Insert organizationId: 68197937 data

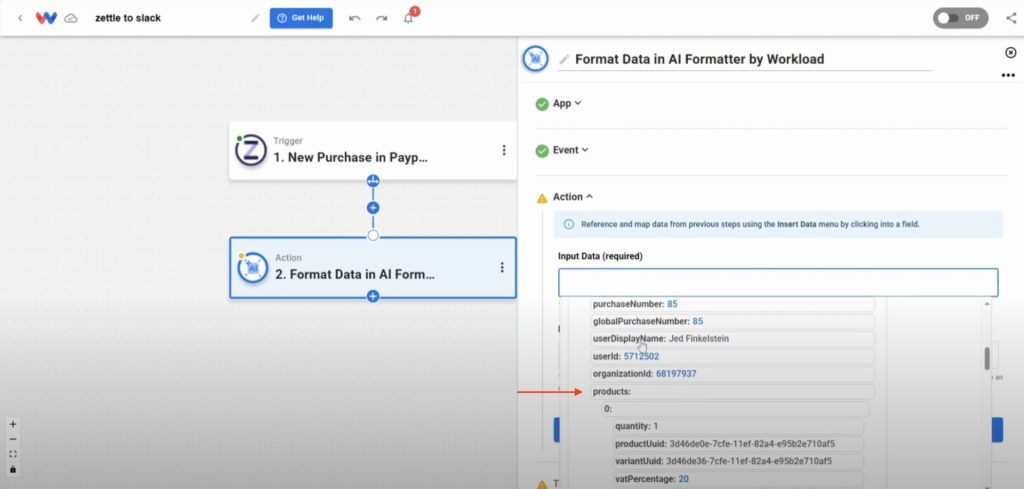732,374
